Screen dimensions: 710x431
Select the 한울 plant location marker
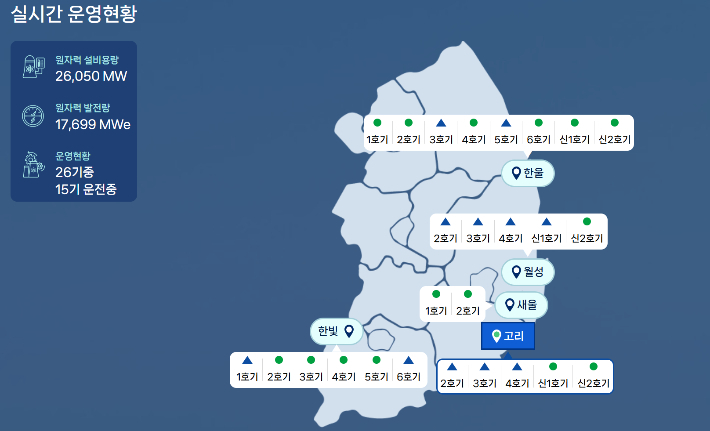pyautogui.click(x=527, y=173)
